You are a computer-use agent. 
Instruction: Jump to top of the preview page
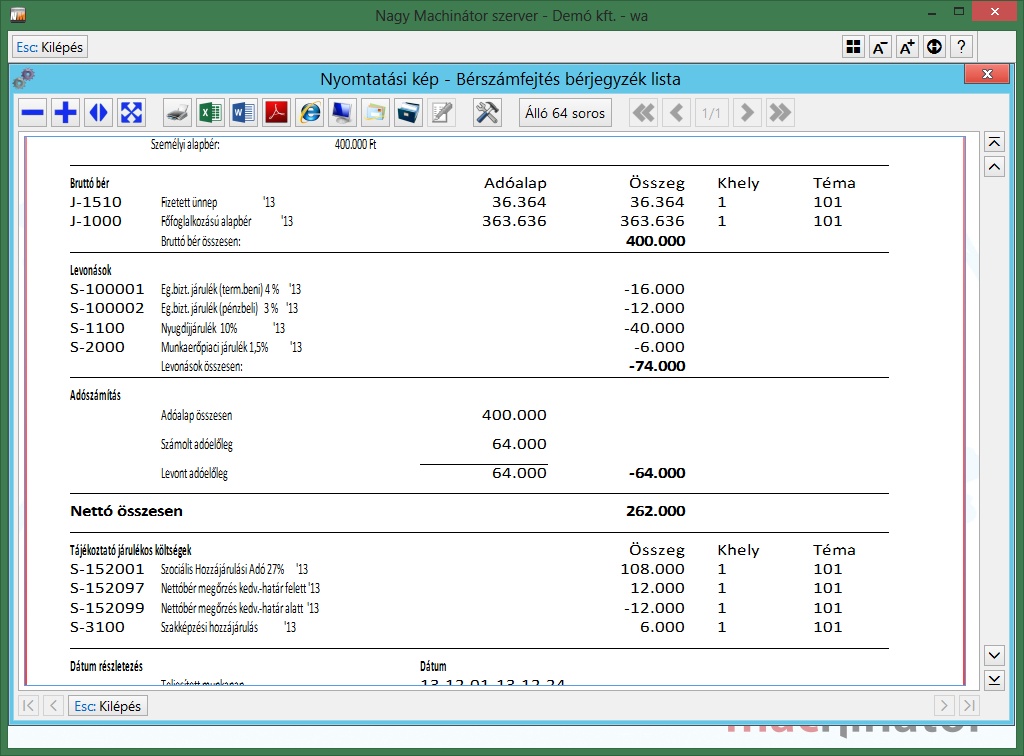(x=994, y=142)
